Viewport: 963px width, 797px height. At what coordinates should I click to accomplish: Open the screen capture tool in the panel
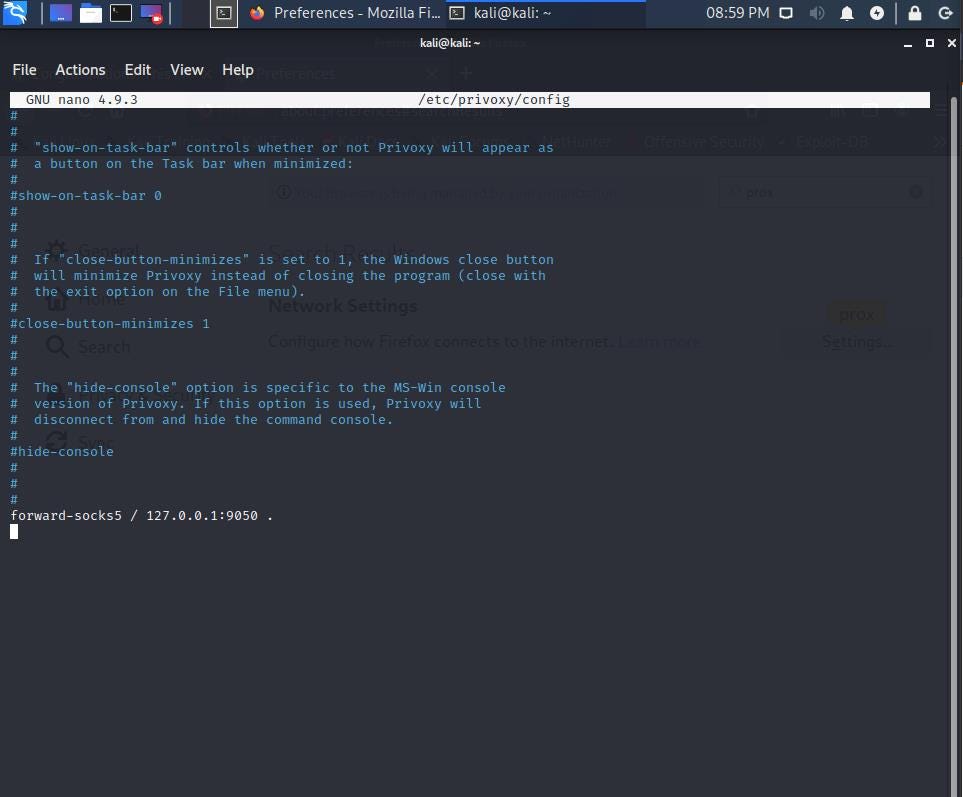tap(150, 13)
